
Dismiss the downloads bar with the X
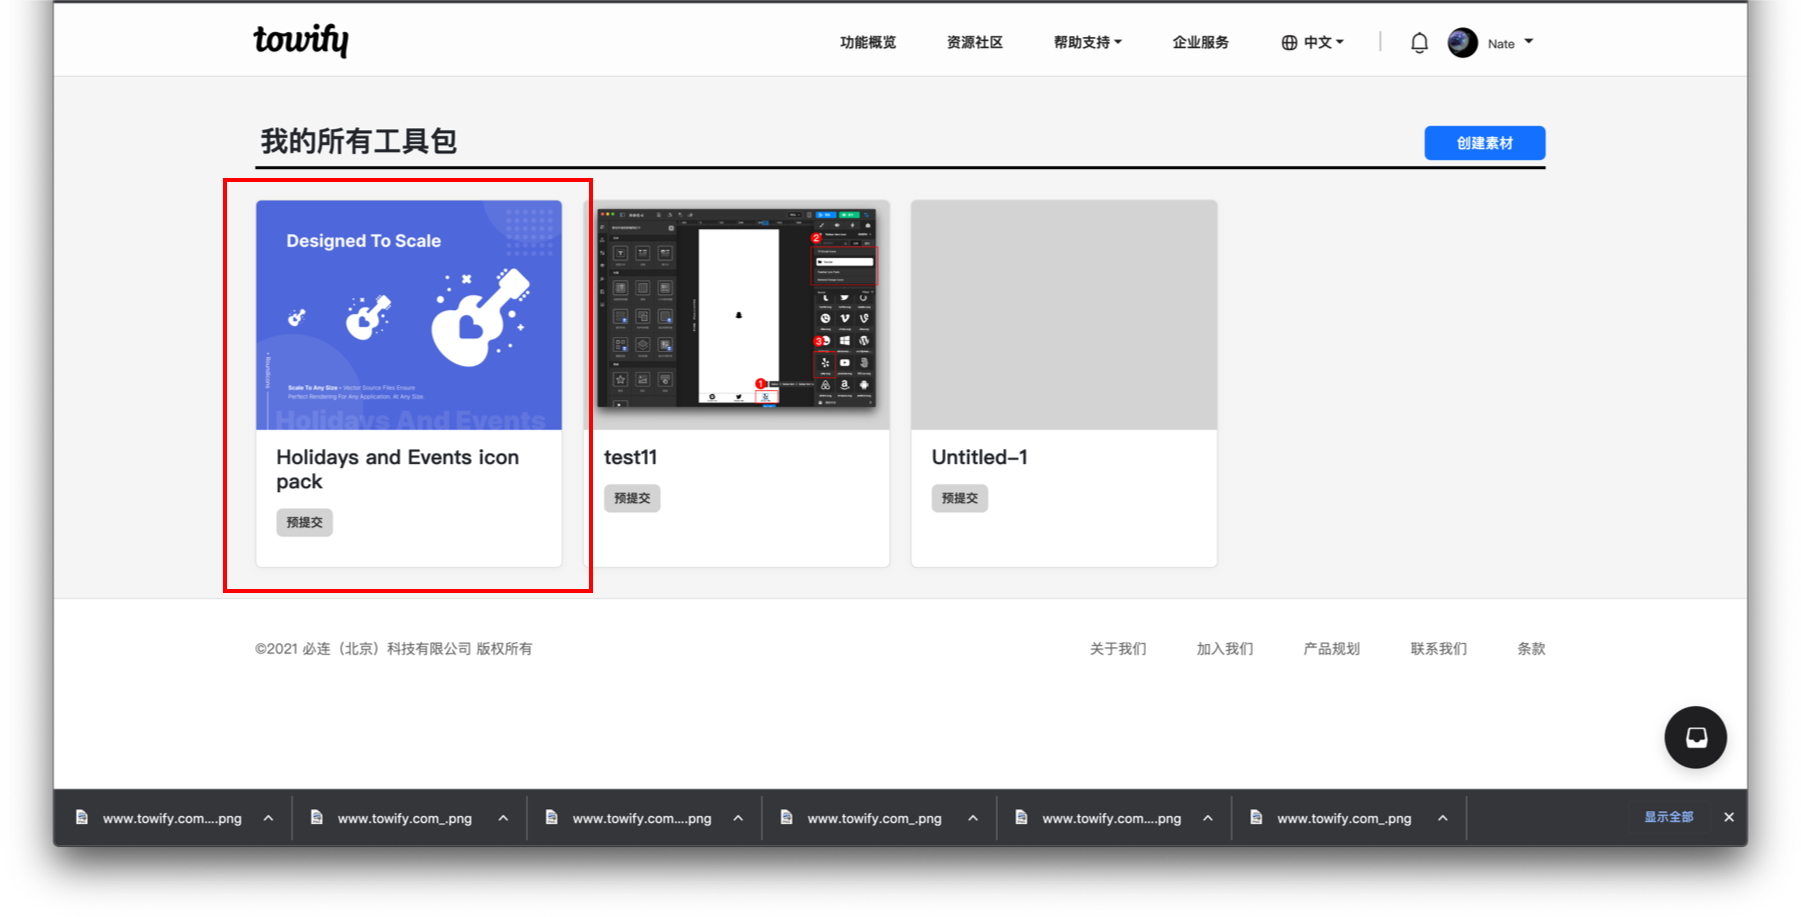pos(1728,817)
